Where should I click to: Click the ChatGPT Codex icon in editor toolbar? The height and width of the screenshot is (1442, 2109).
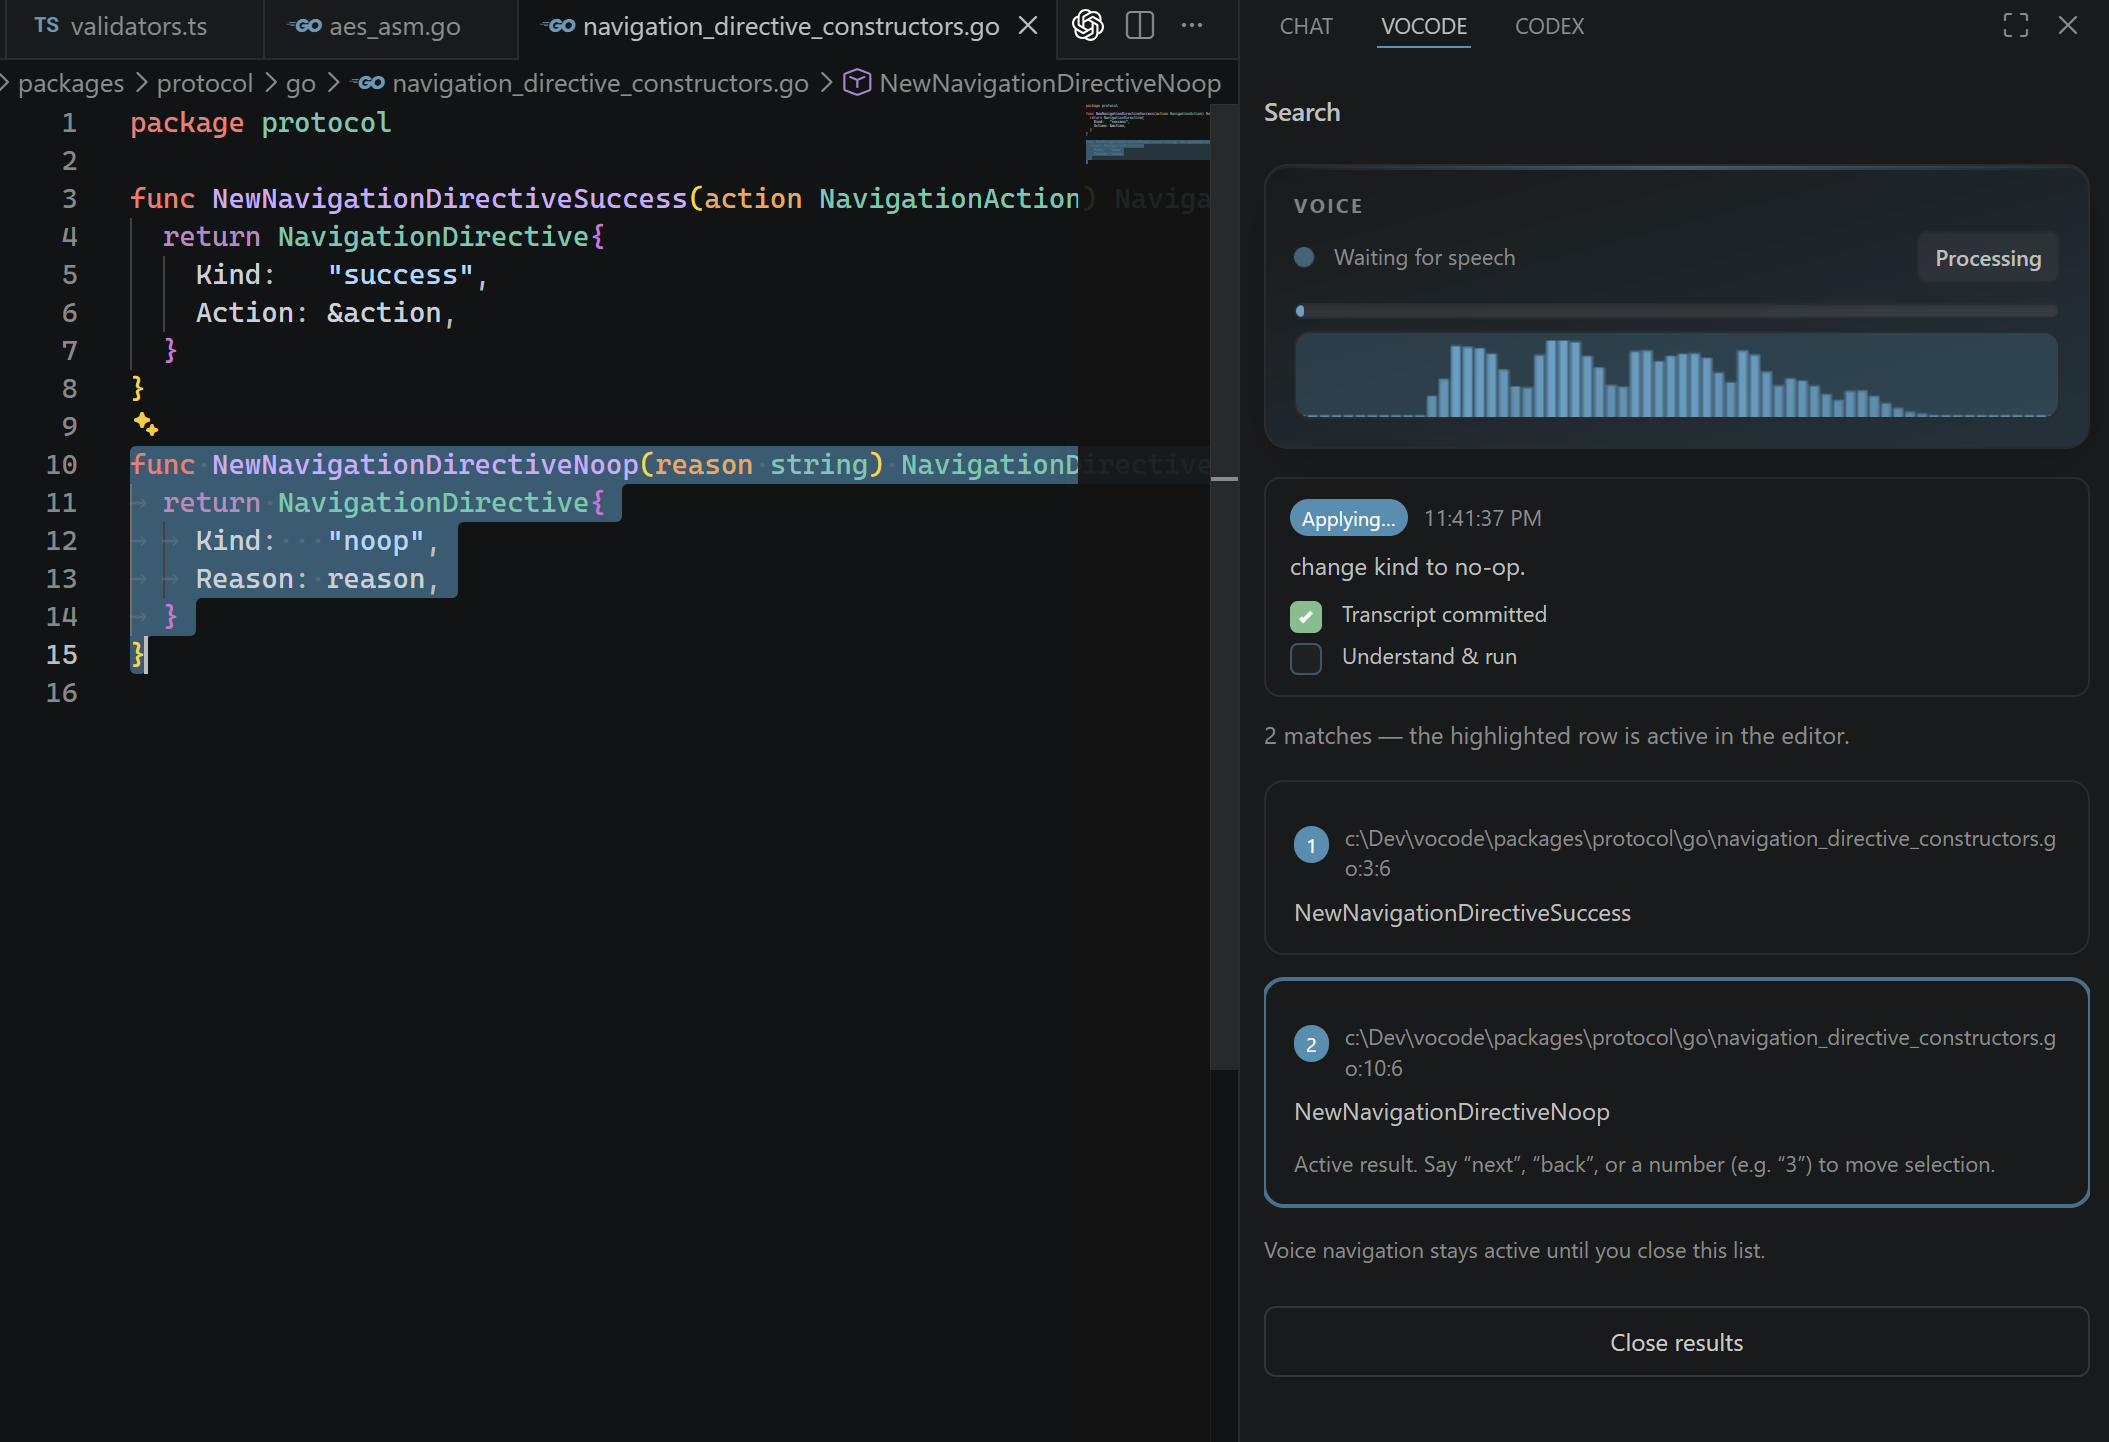click(x=1087, y=25)
